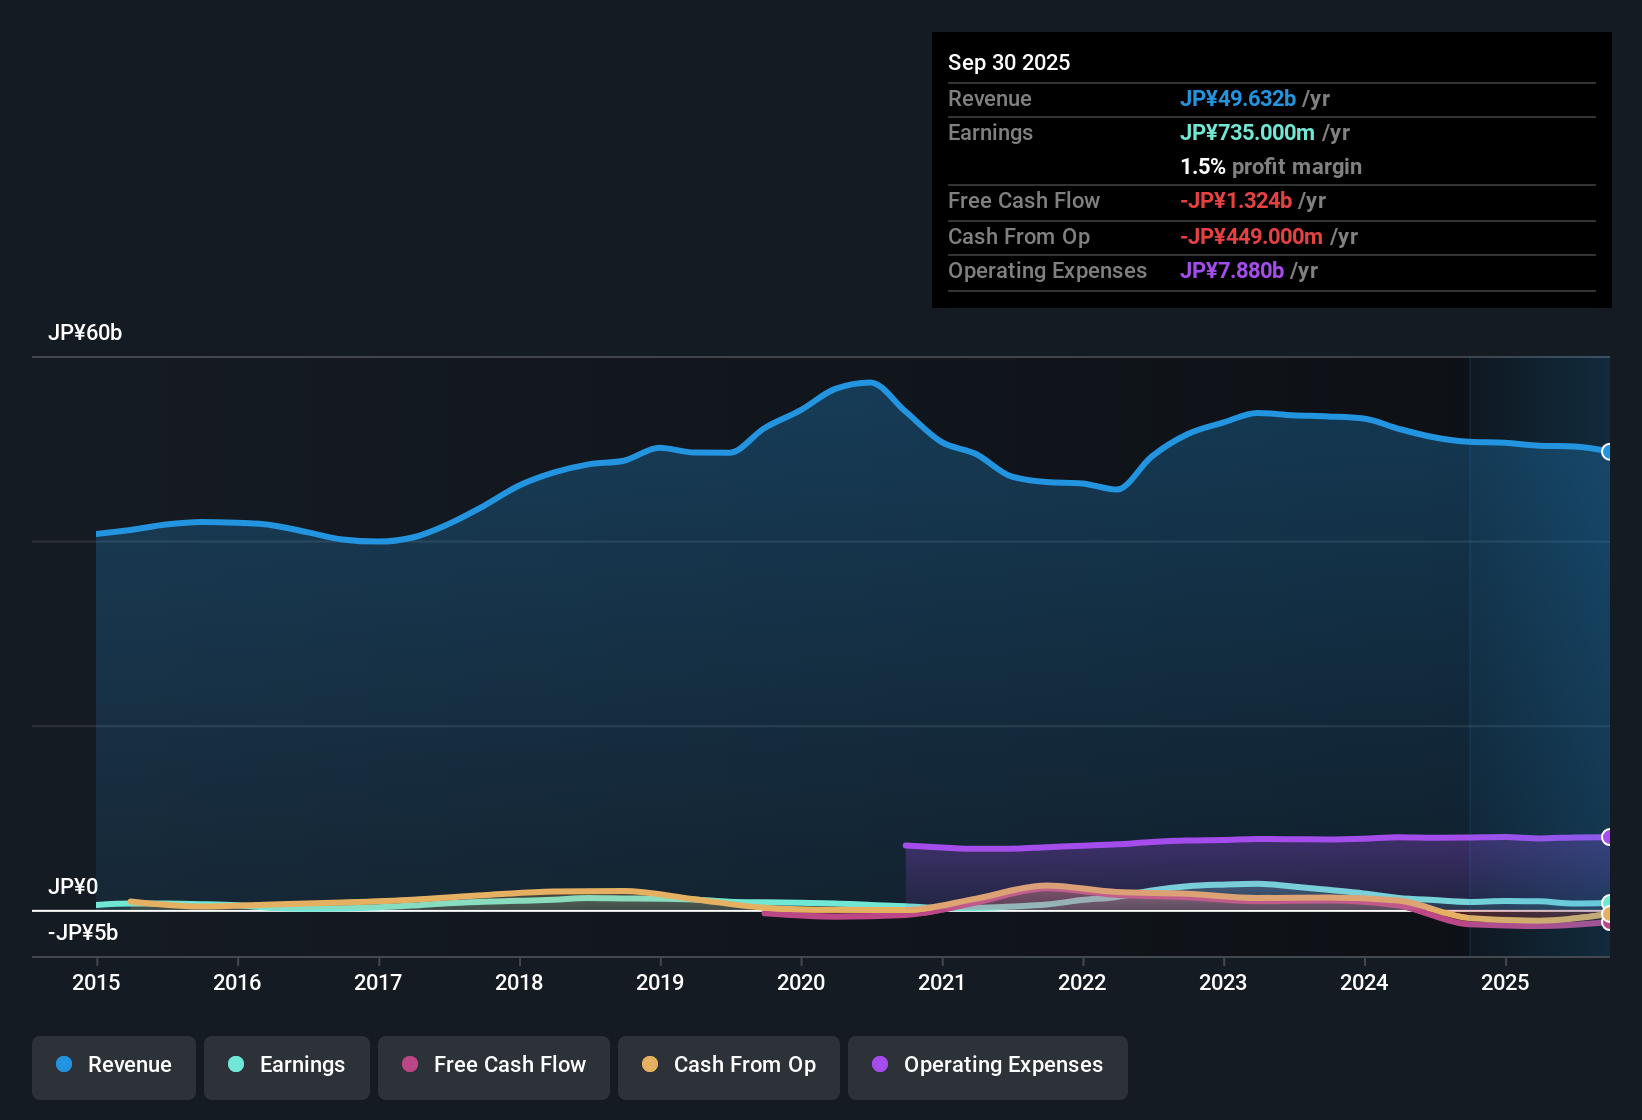
Task: Expand the Sep 30 2025 tooltip panel
Action: click(x=1009, y=62)
